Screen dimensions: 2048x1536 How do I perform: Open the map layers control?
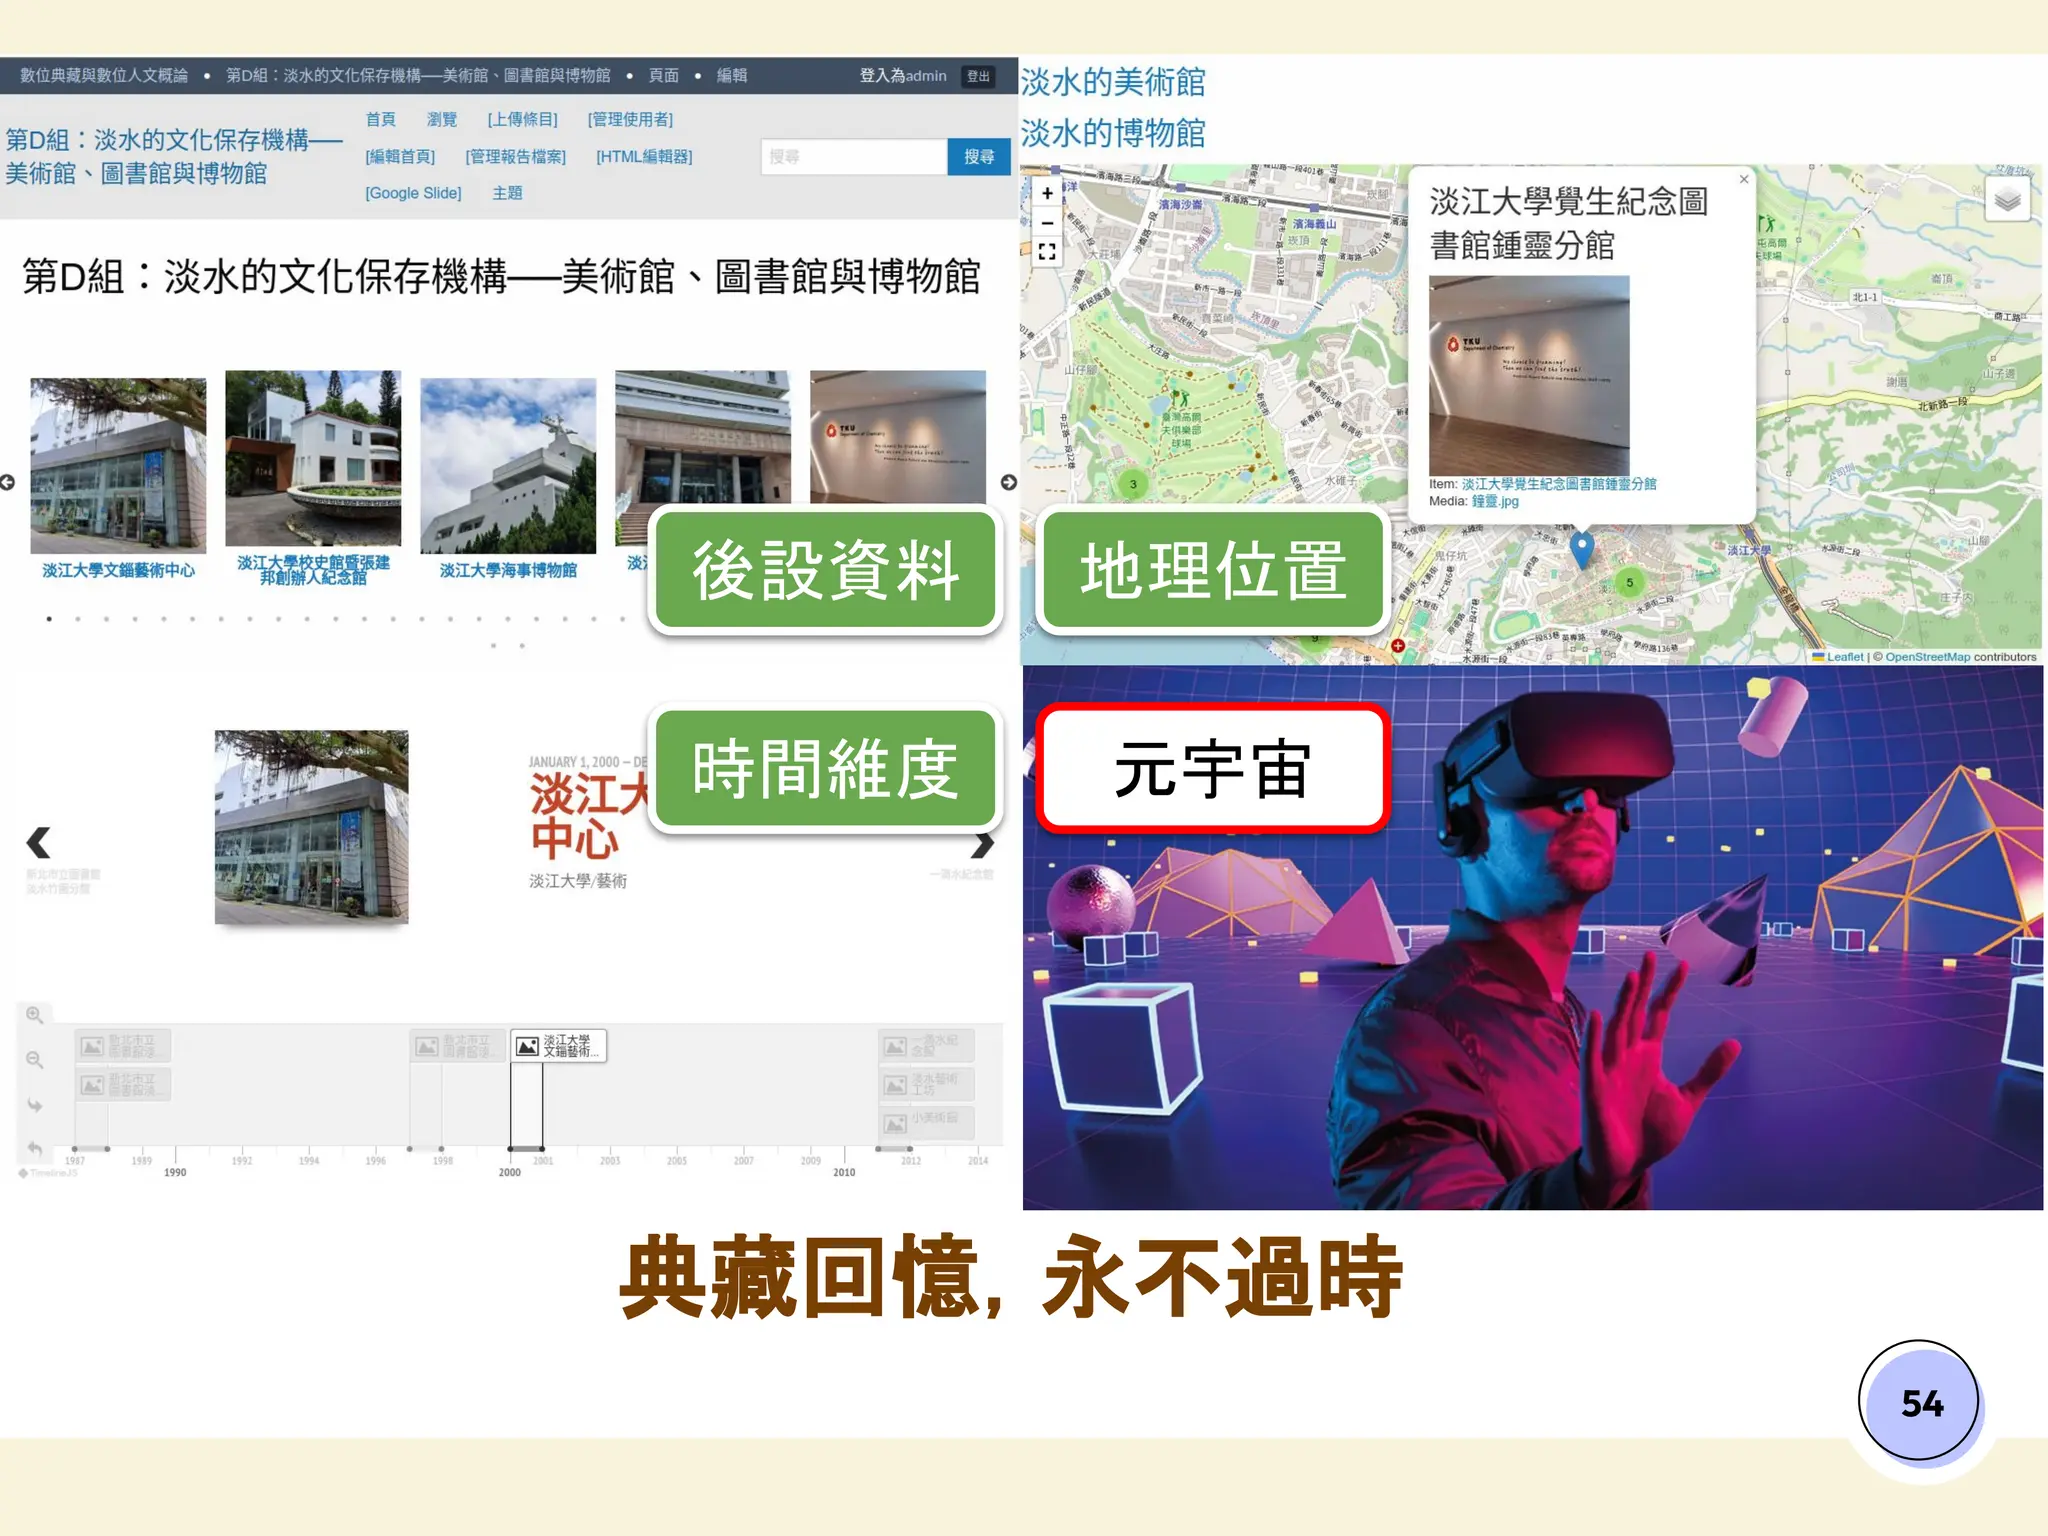[2008, 201]
